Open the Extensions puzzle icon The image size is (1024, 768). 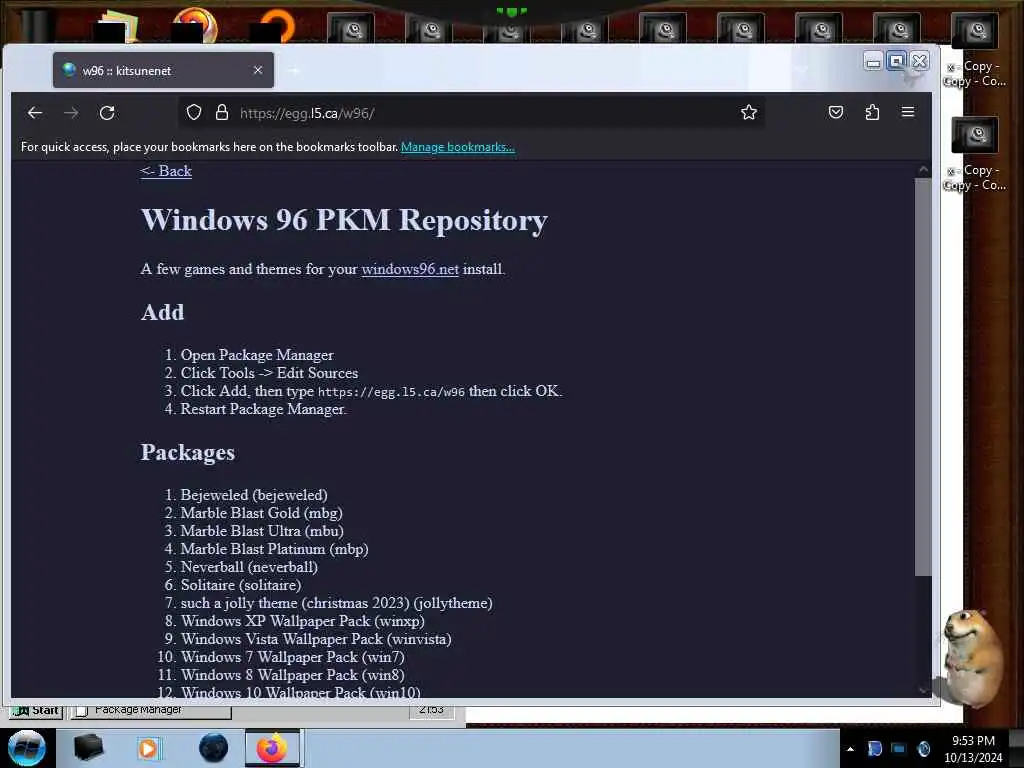pyautogui.click(x=872, y=112)
